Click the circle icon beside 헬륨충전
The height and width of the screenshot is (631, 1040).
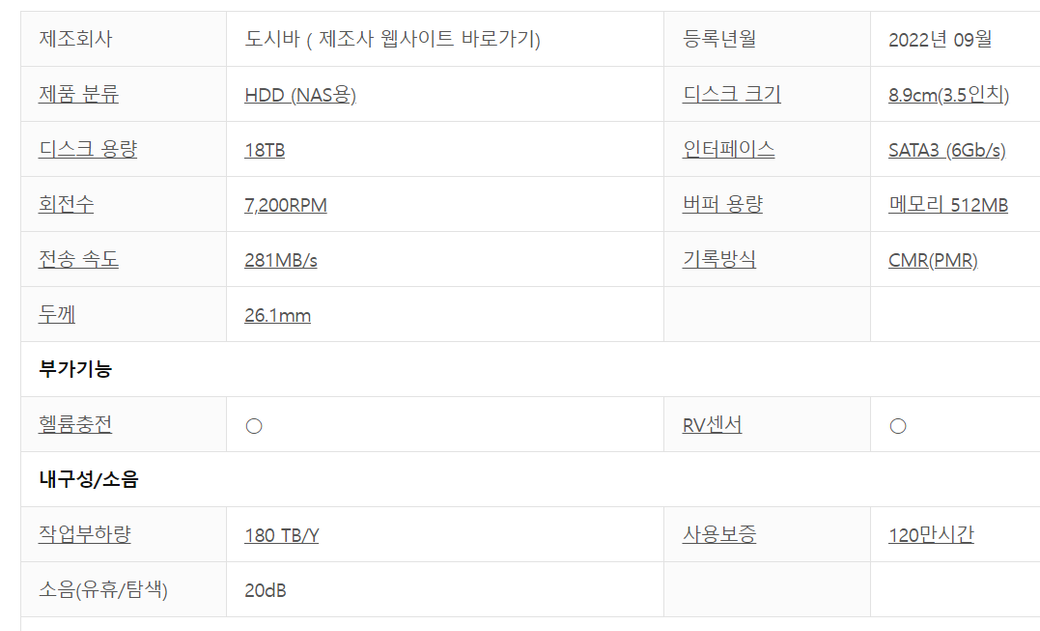tap(254, 426)
